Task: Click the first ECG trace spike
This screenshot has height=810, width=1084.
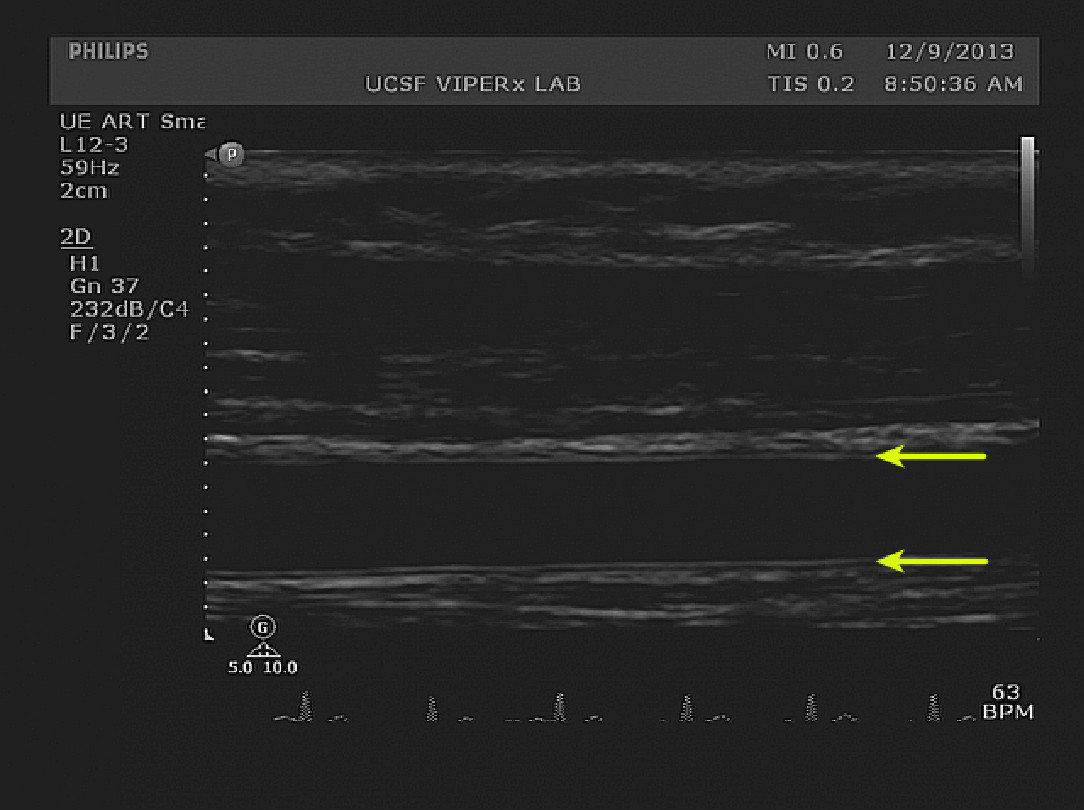Action: pos(305,706)
